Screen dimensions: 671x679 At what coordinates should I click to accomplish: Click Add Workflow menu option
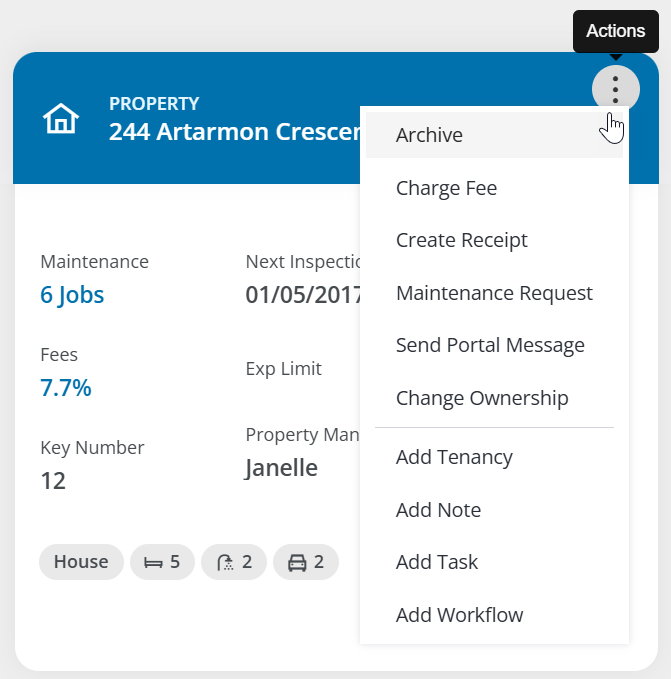(459, 615)
